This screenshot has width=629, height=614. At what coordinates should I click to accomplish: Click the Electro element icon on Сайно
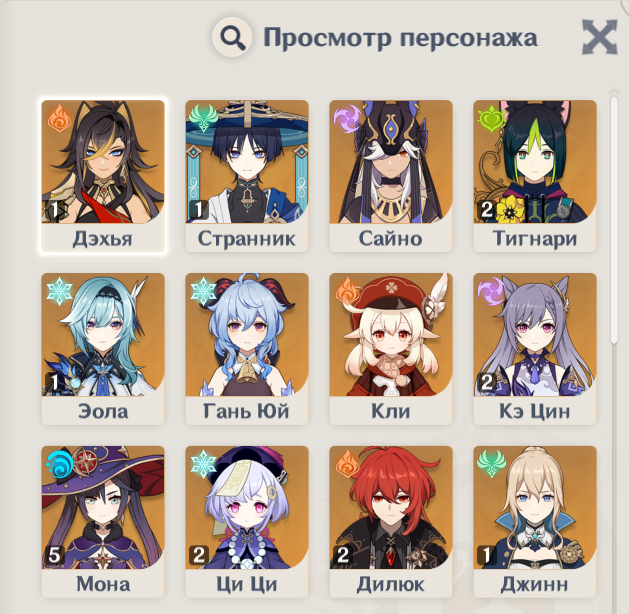347,118
